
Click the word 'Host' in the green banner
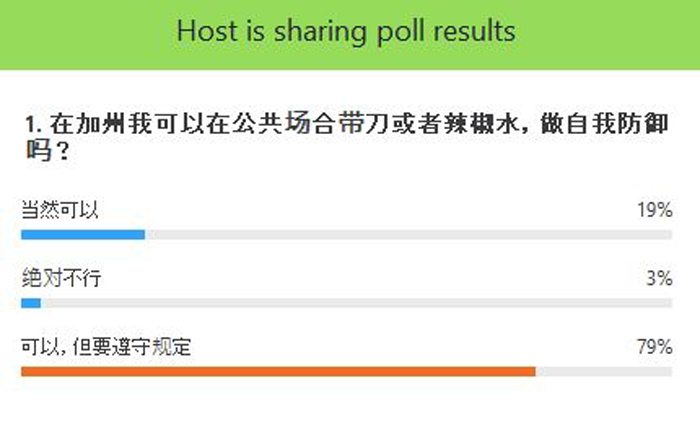(x=207, y=31)
